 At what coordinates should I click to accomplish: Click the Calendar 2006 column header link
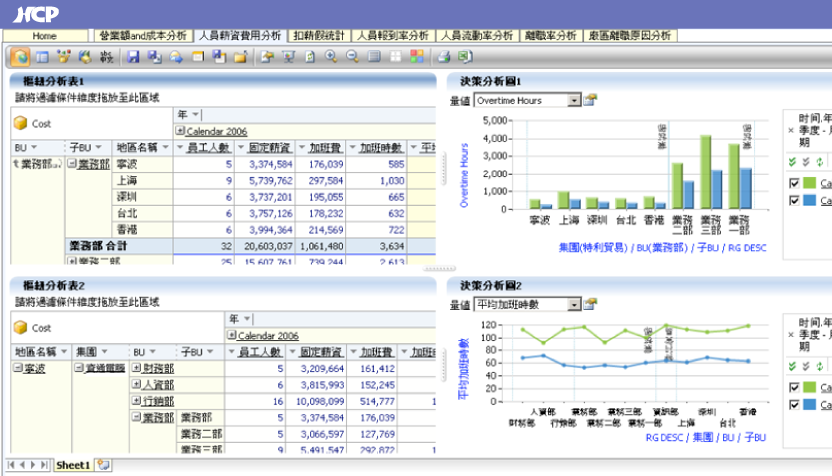[216, 131]
